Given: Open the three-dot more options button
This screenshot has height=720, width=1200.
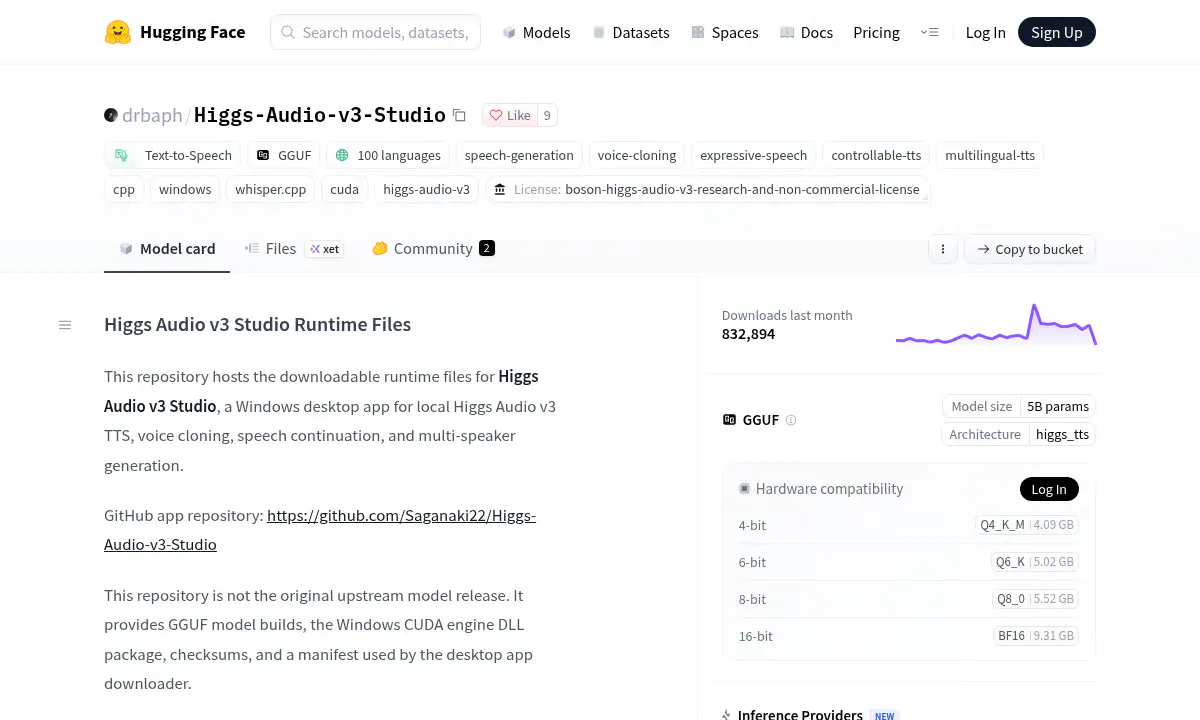Looking at the screenshot, I should [x=943, y=249].
